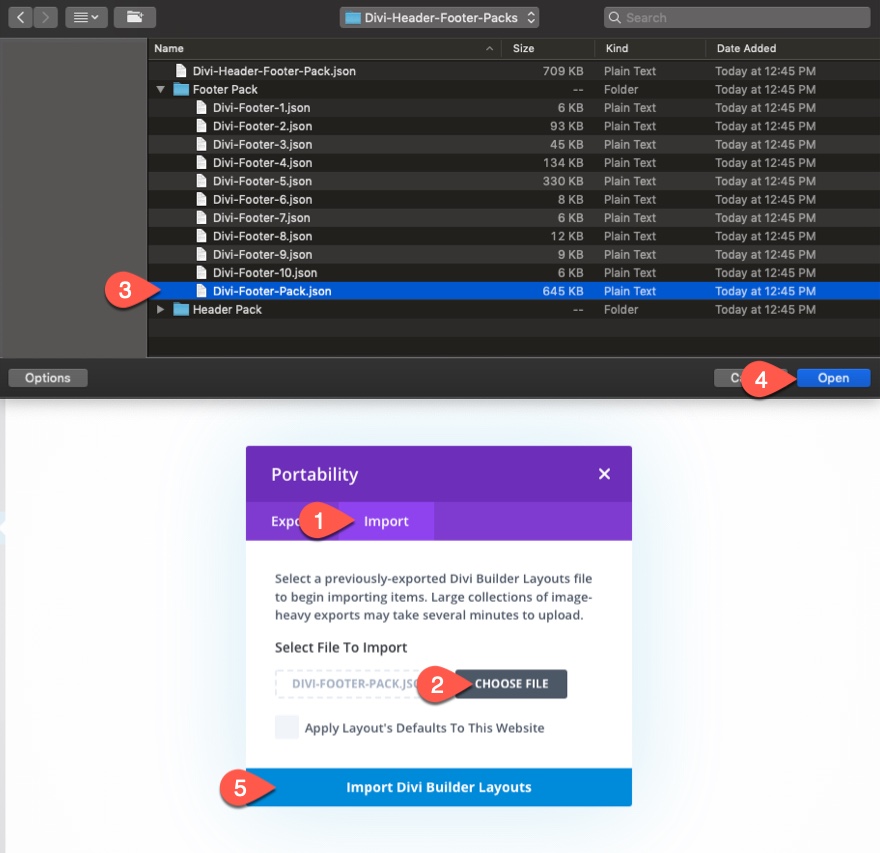Screen dimensions: 880x853
Task: Close the Portability modal
Action: tap(604, 474)
